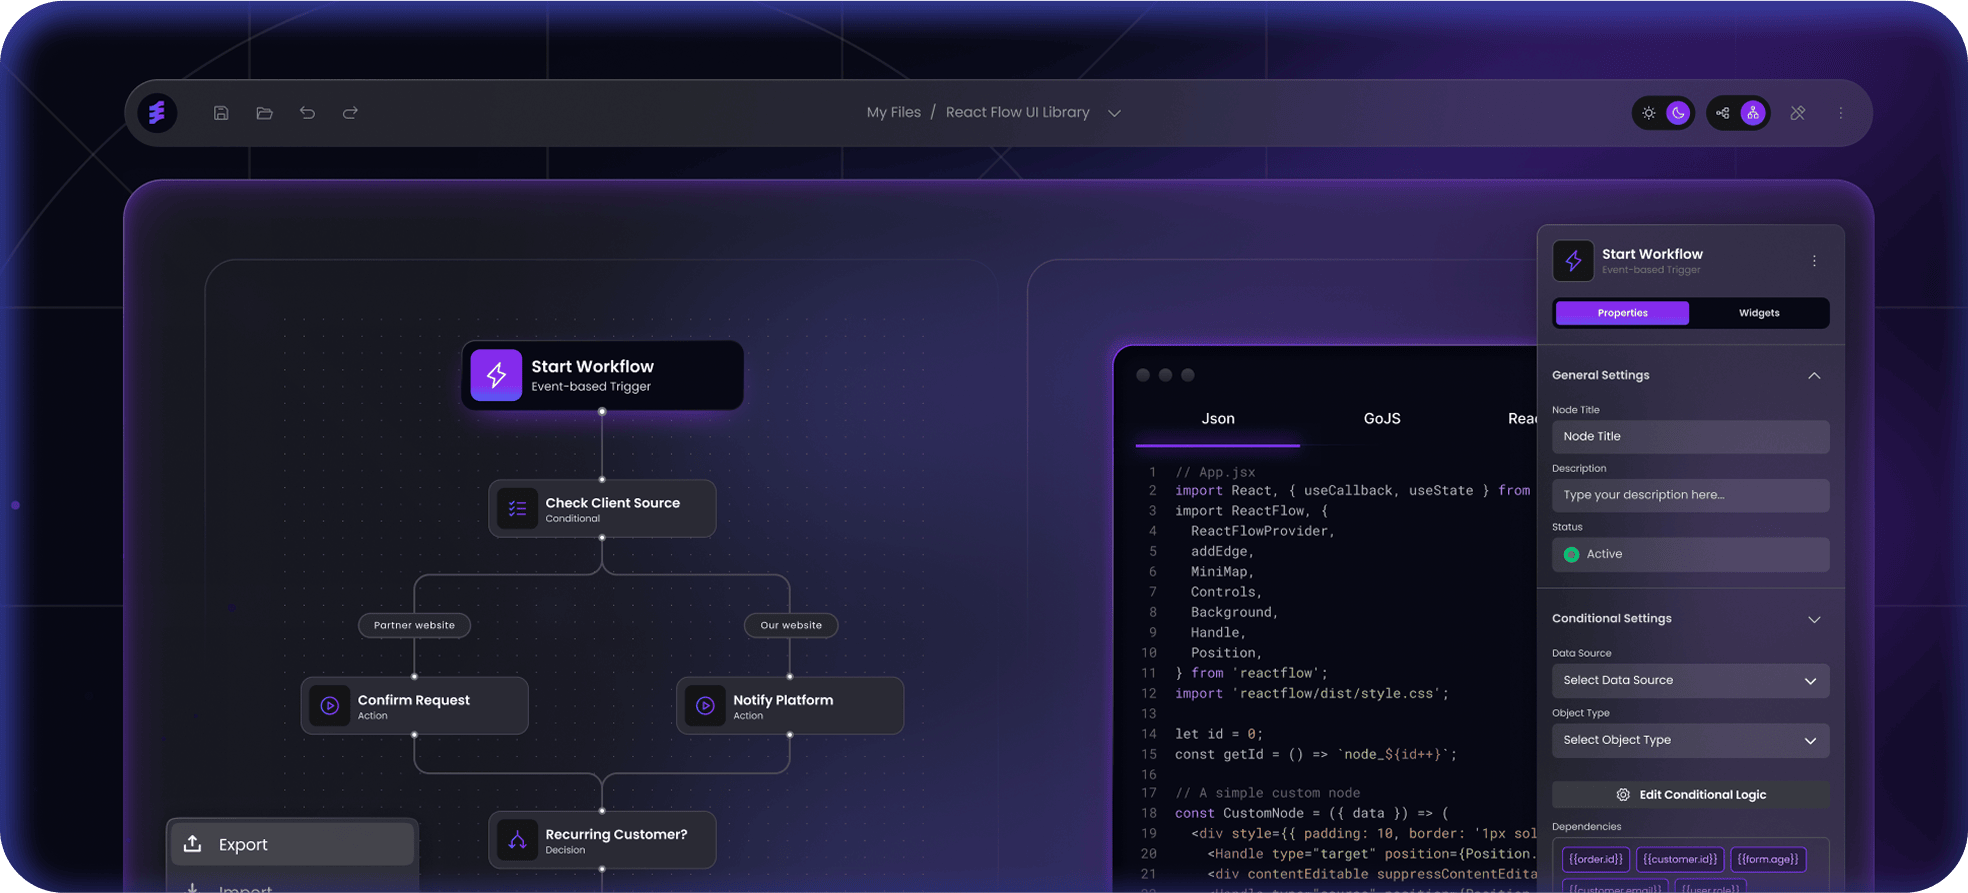Select the horizontal flow layout icon
This screenshot has width=1968, height=893.
(1723, 113)
